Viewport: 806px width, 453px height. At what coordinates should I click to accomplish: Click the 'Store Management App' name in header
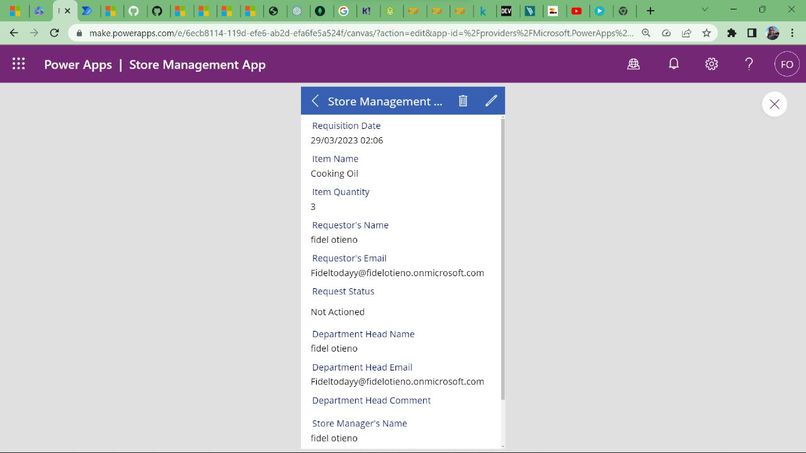[x=197, y=65]
